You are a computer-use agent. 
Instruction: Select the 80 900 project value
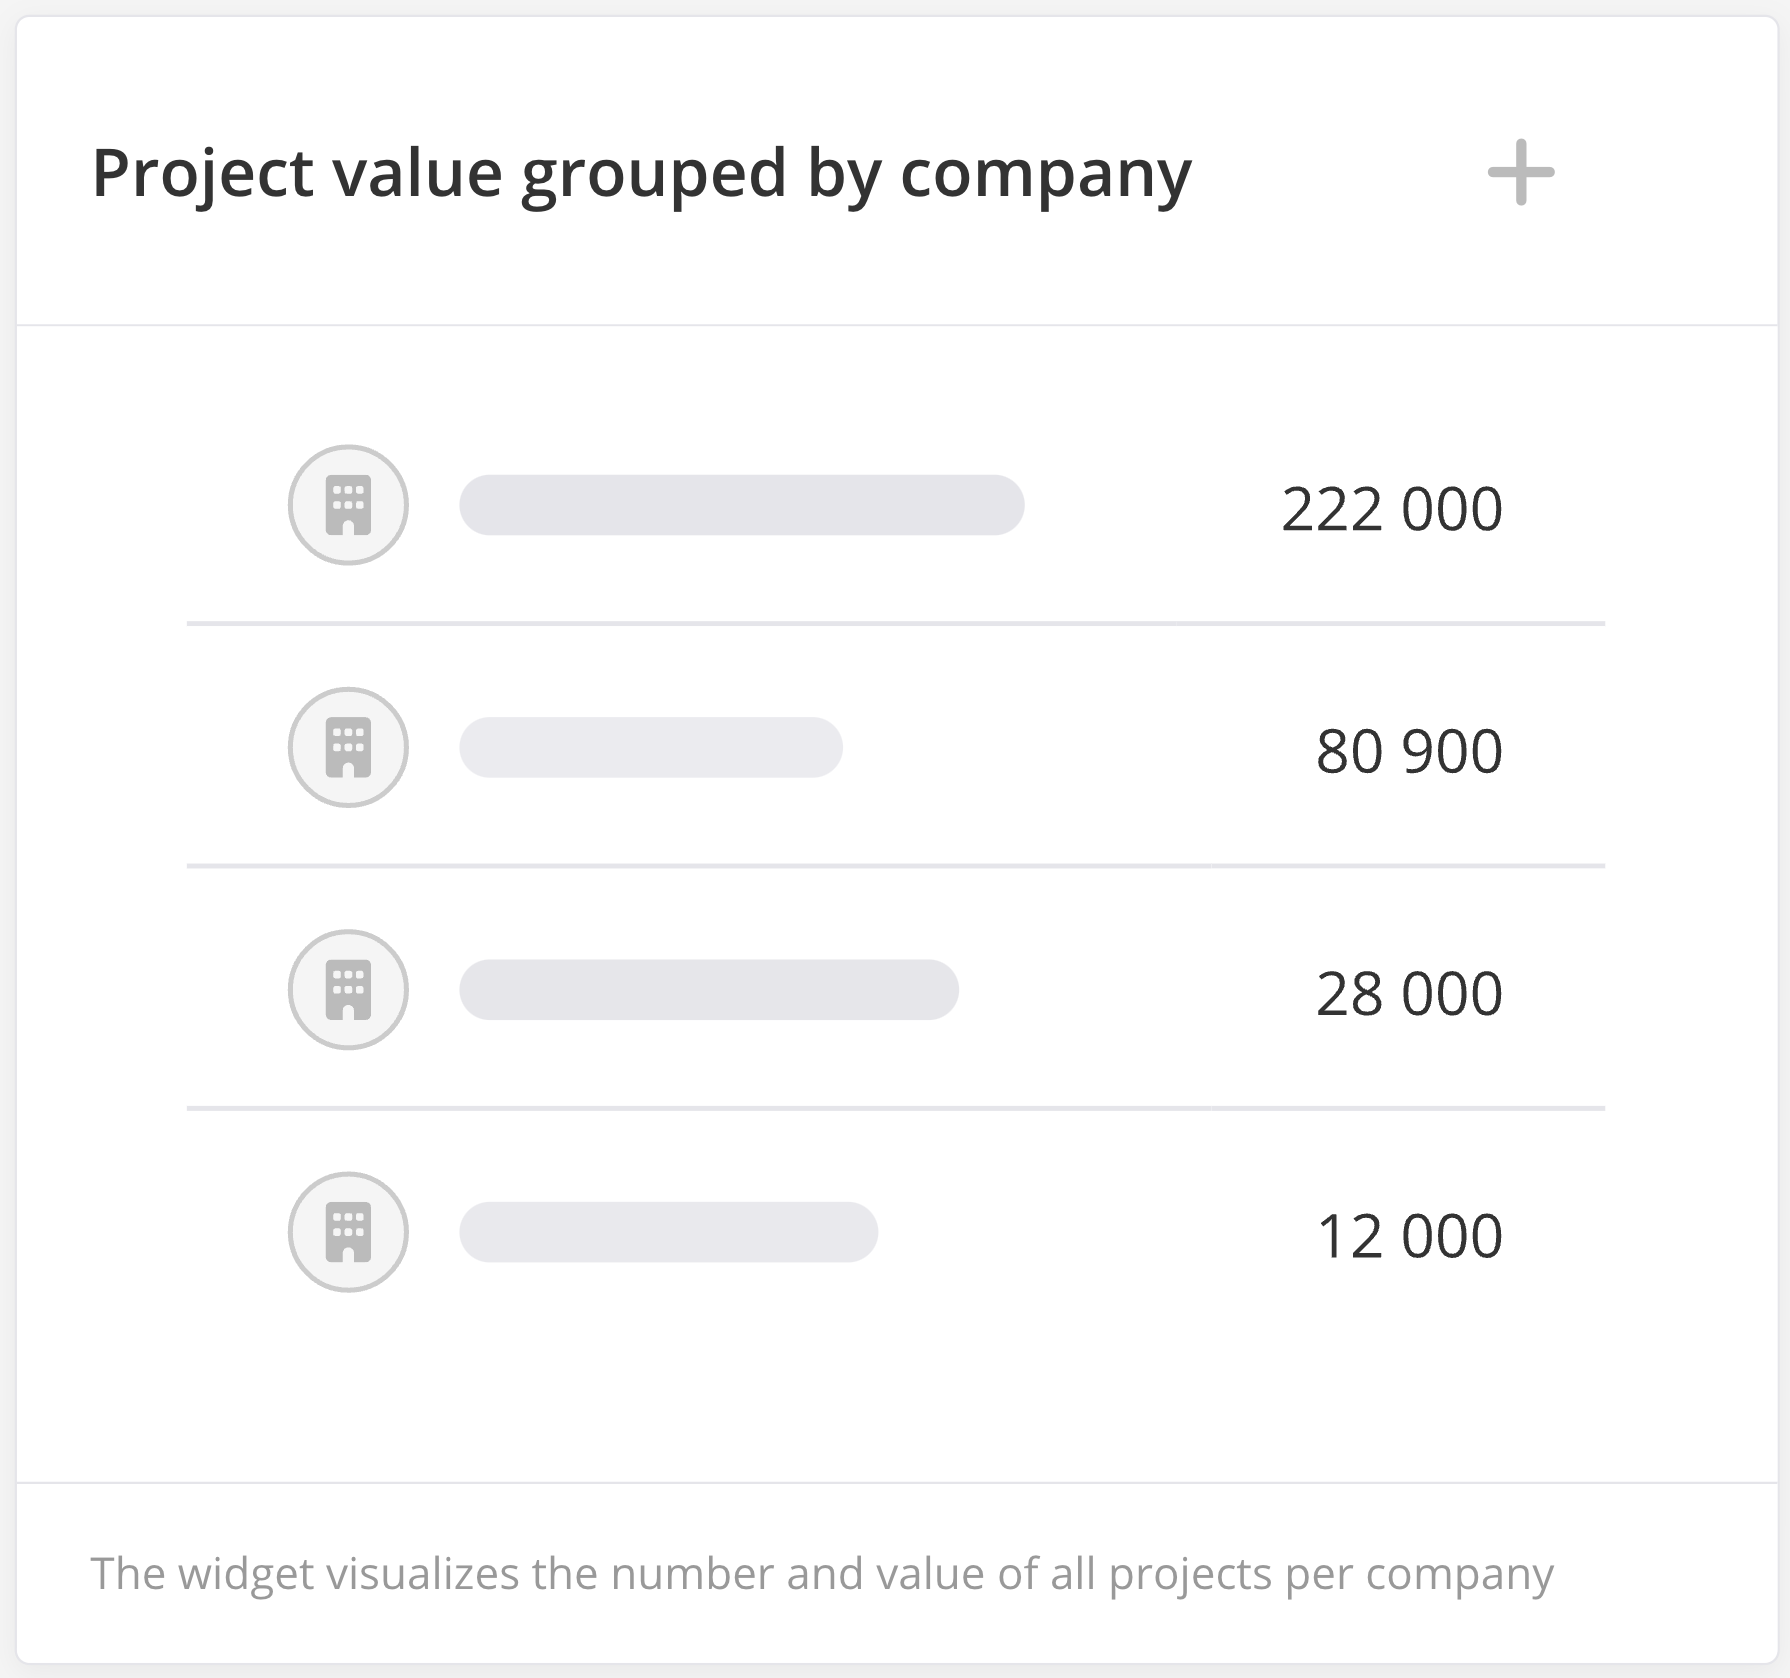(1408, 751)
